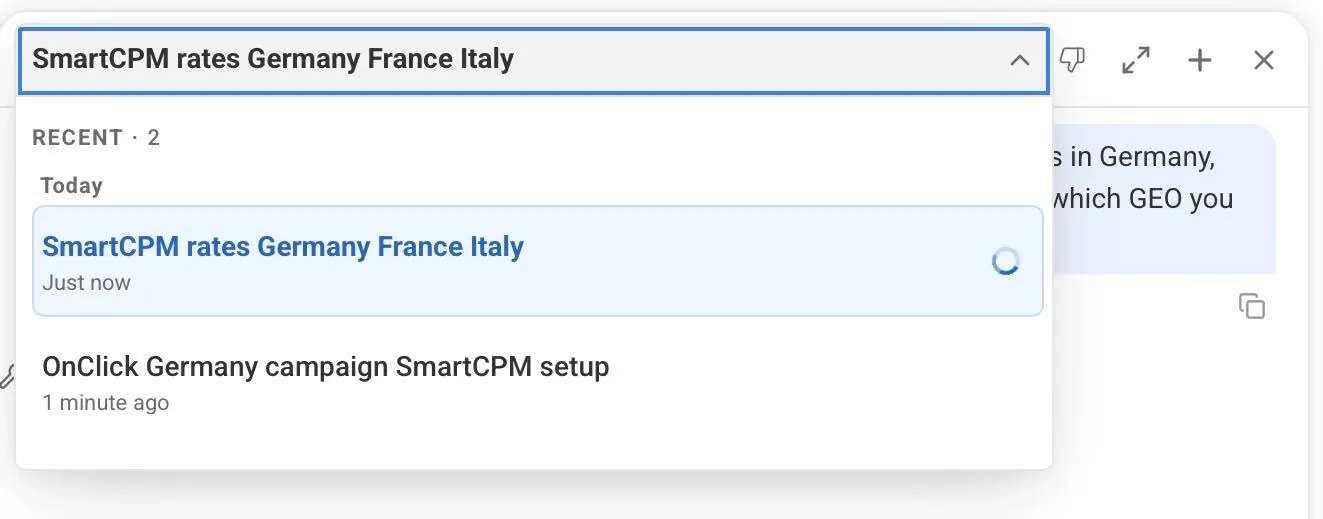The height and width of the screenshot is (519, 1323).
Task: Click the RECENT section header
Action: coord(77,138)
